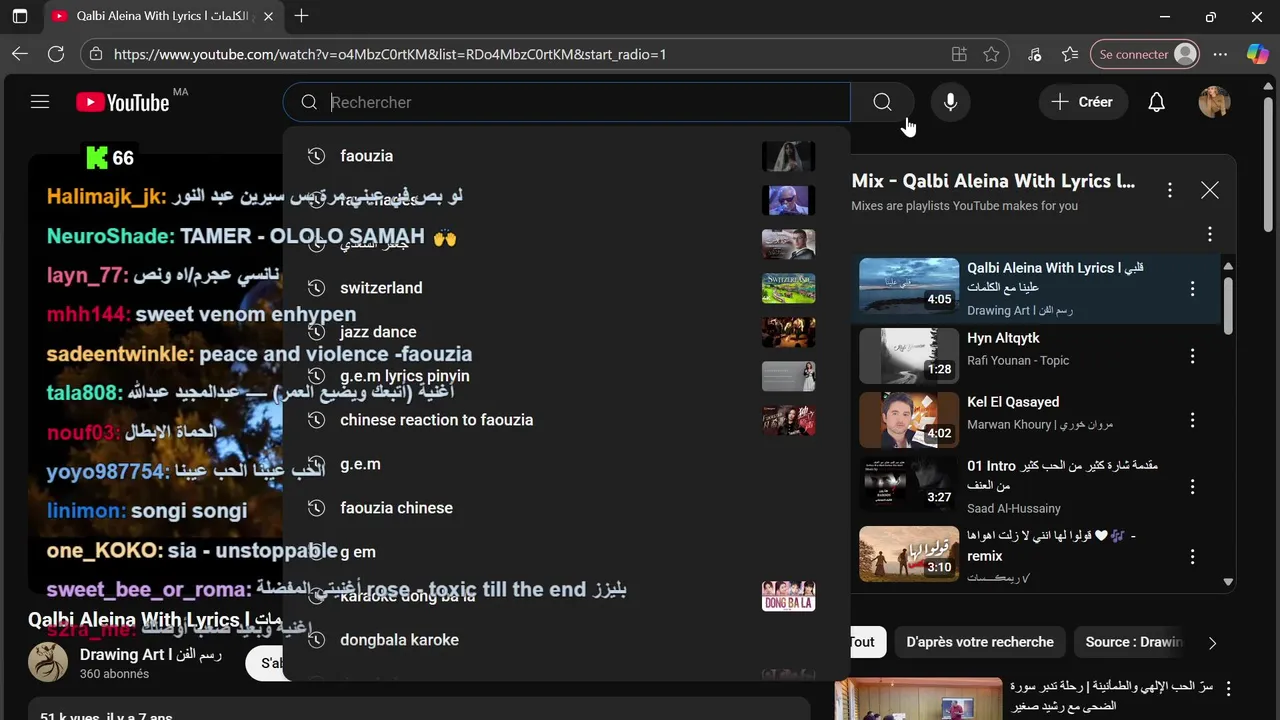Open the account avatar menu
The height and width of the screenshot is (720, 1280).
pyautogui.click(x=1214, y=102)
